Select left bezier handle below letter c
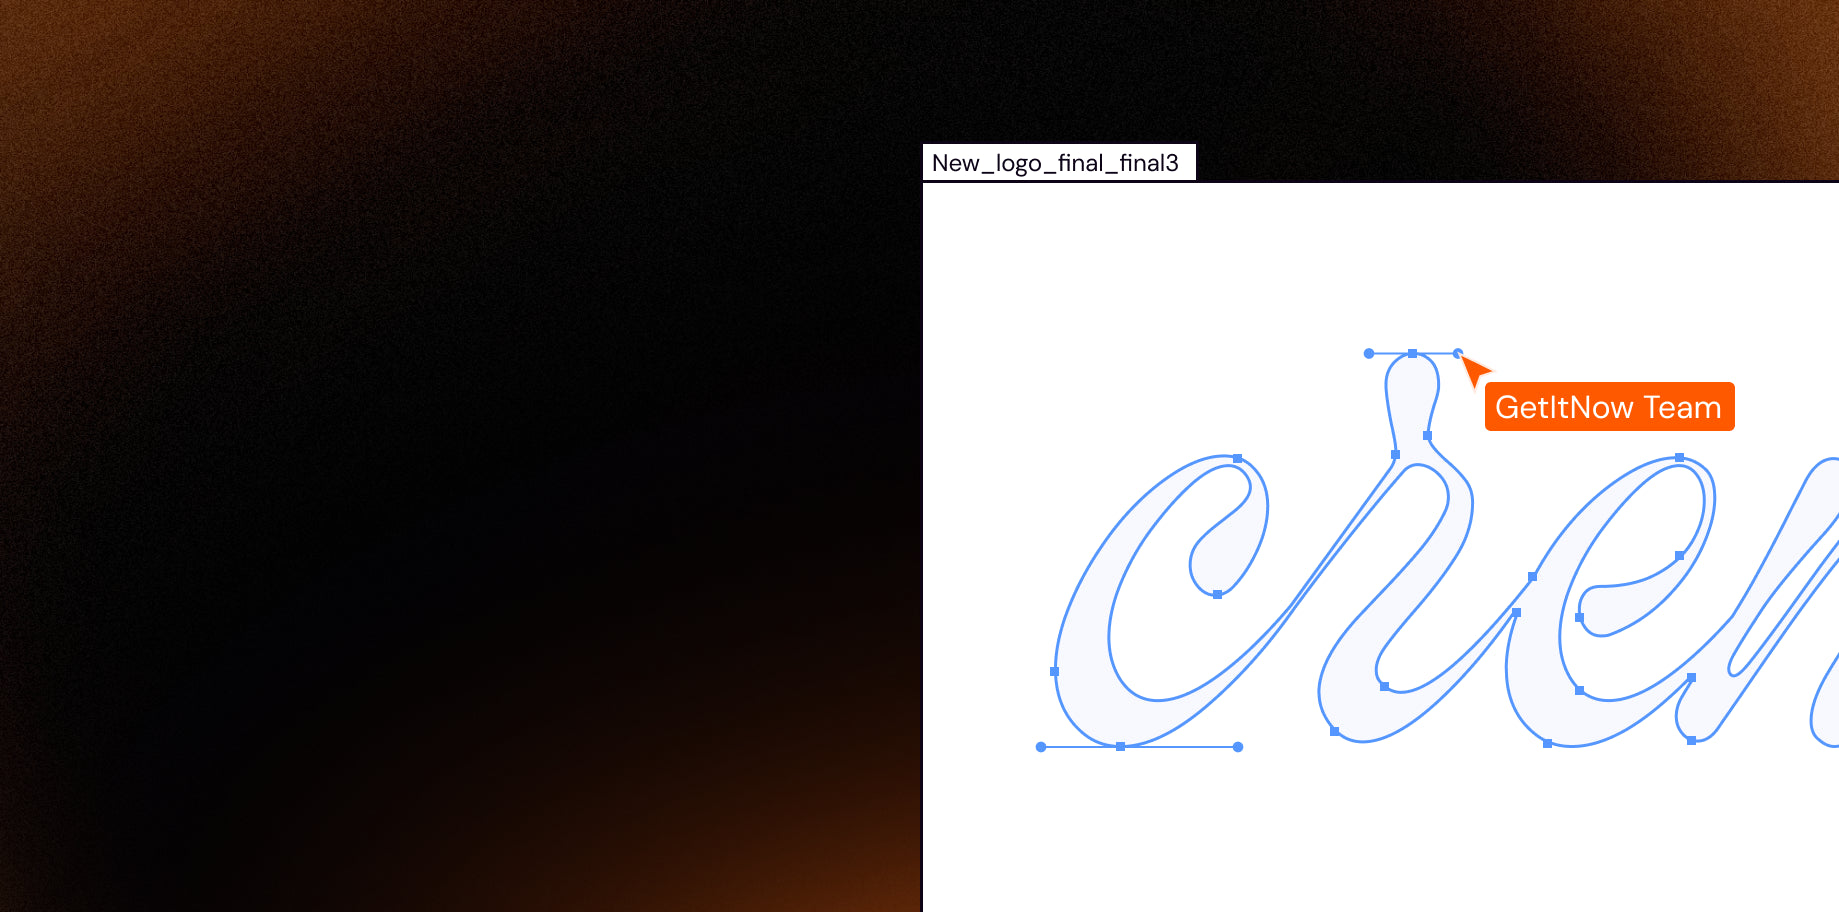The image size is (1839, 912). point(1041,747)
